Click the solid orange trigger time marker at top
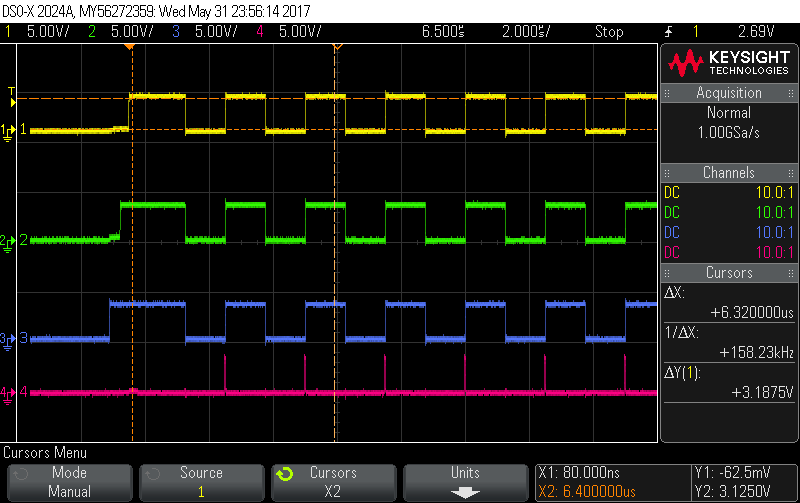The width and height of the screenshot is (800, 503). 130,47
